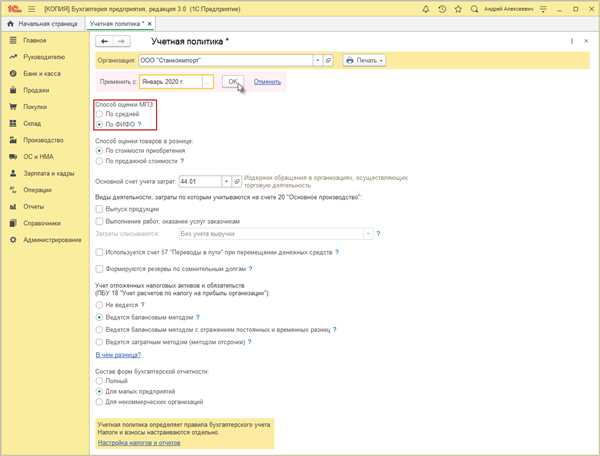600x456 pixels.
Task: Select По ФИФО valuation method
Action: click(x=99, y=124)
